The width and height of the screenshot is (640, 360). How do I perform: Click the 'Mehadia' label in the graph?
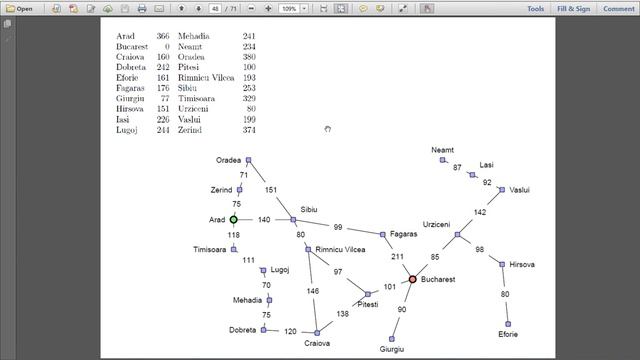click(x=247, y=300)
